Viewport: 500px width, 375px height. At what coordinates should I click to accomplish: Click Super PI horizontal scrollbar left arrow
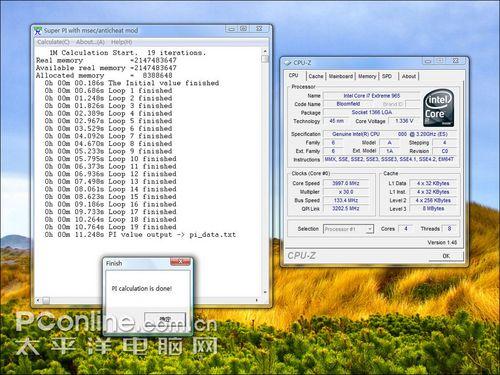[38, 300]
